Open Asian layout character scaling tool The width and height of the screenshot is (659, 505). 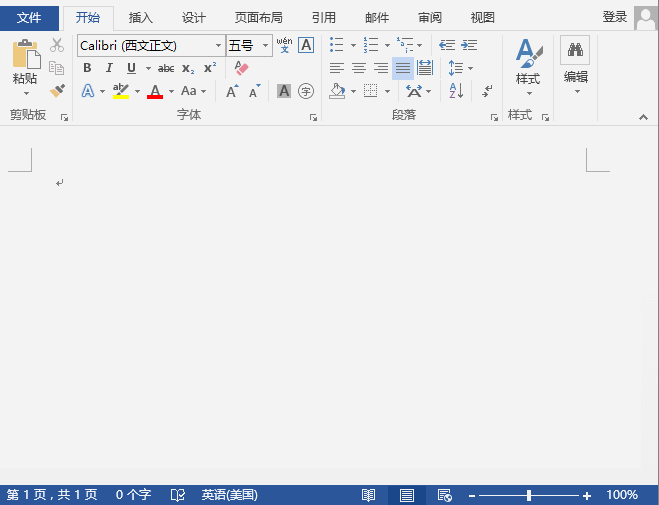click(x=414, y=91)
